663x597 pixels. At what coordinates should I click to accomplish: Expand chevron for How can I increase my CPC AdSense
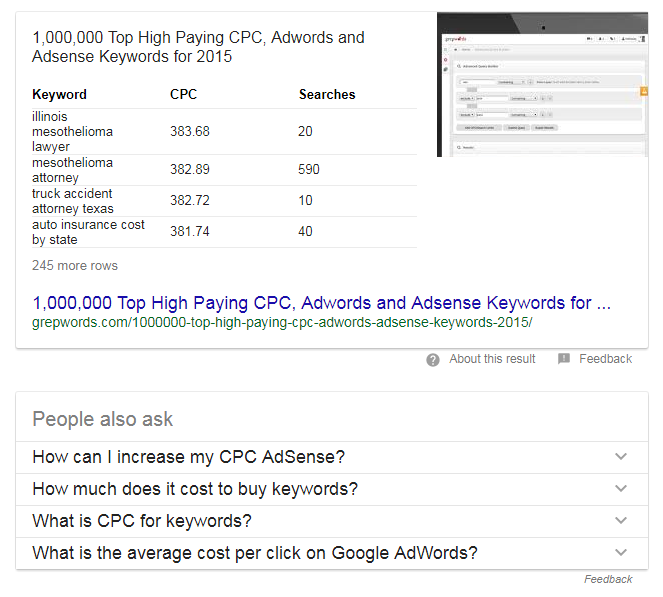click(x=621, y=457)
